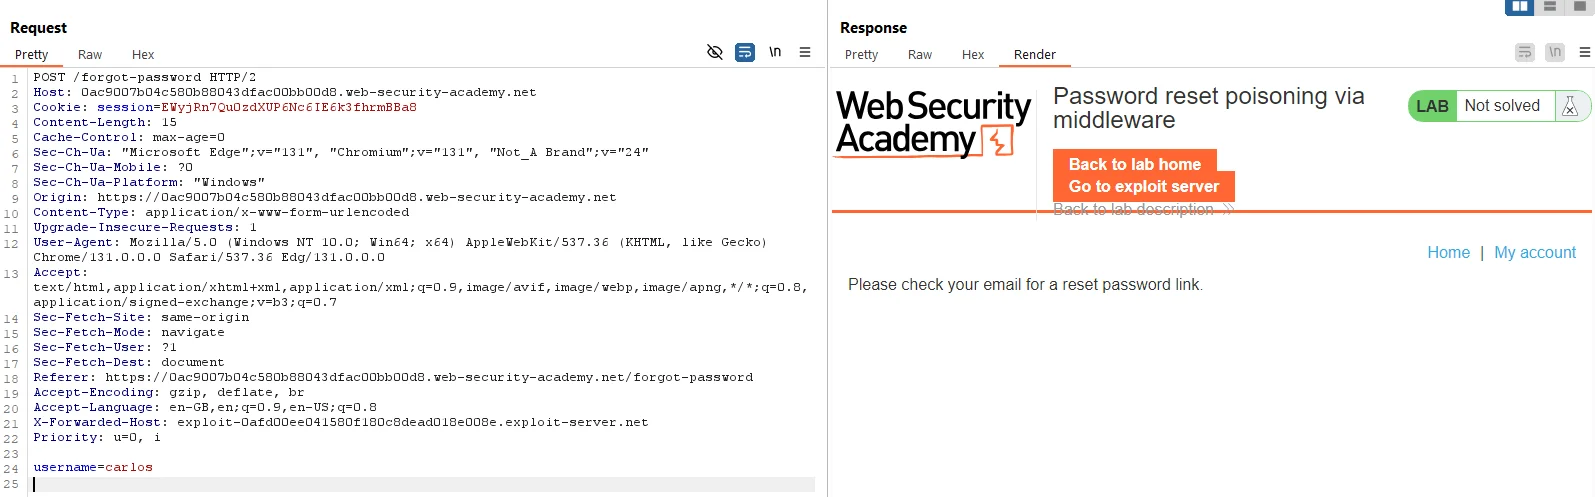Toggle Request panel newline \n display

(x=775, y=52)
